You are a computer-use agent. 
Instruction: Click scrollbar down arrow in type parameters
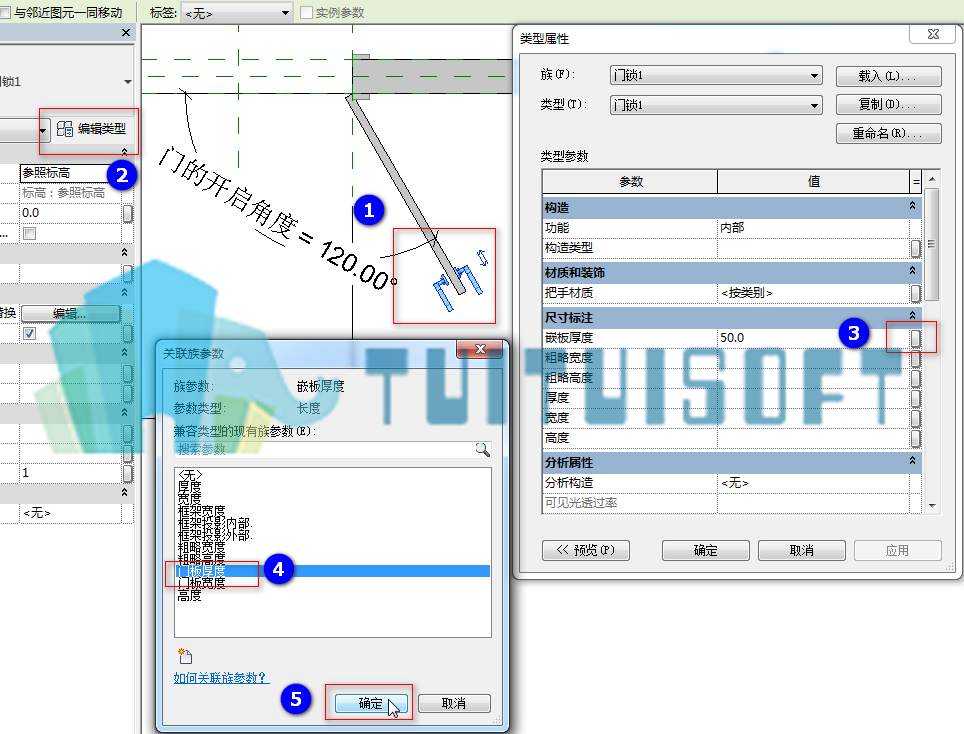click(x=931, y=505)
